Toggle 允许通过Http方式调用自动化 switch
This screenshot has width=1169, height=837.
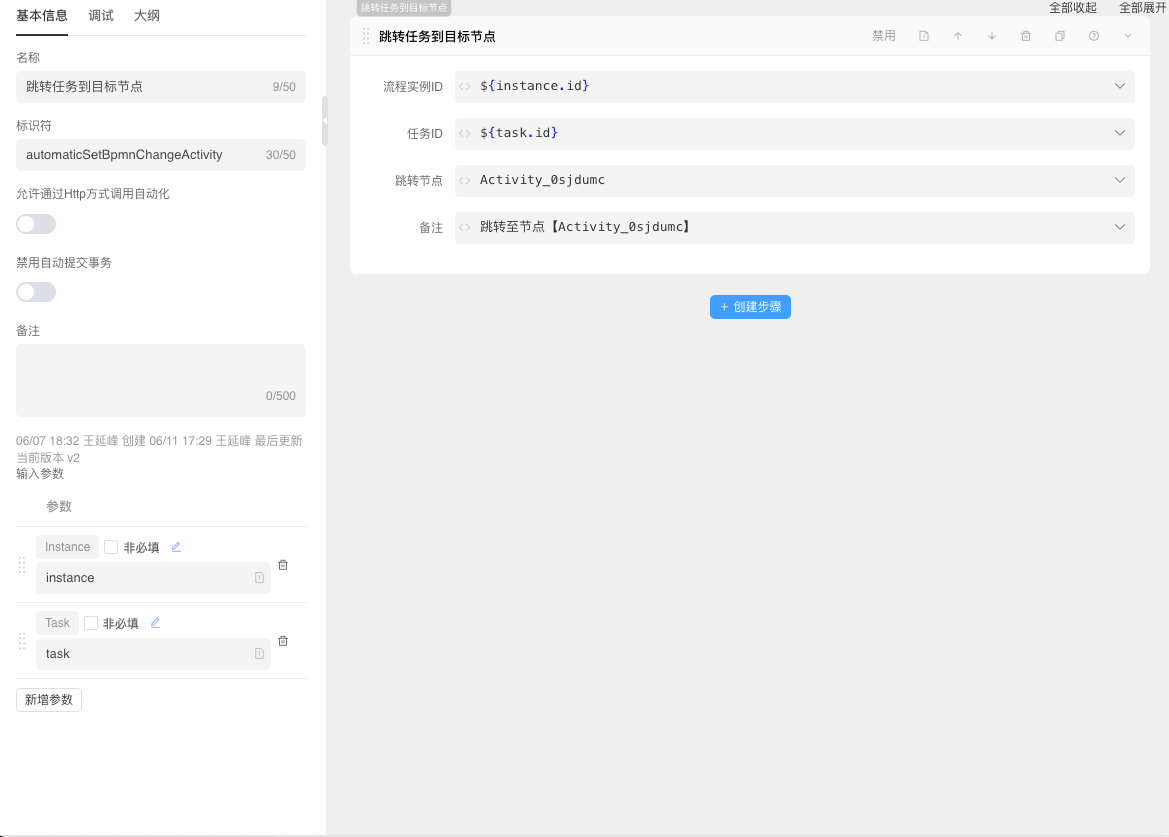(x=36, y=224)
